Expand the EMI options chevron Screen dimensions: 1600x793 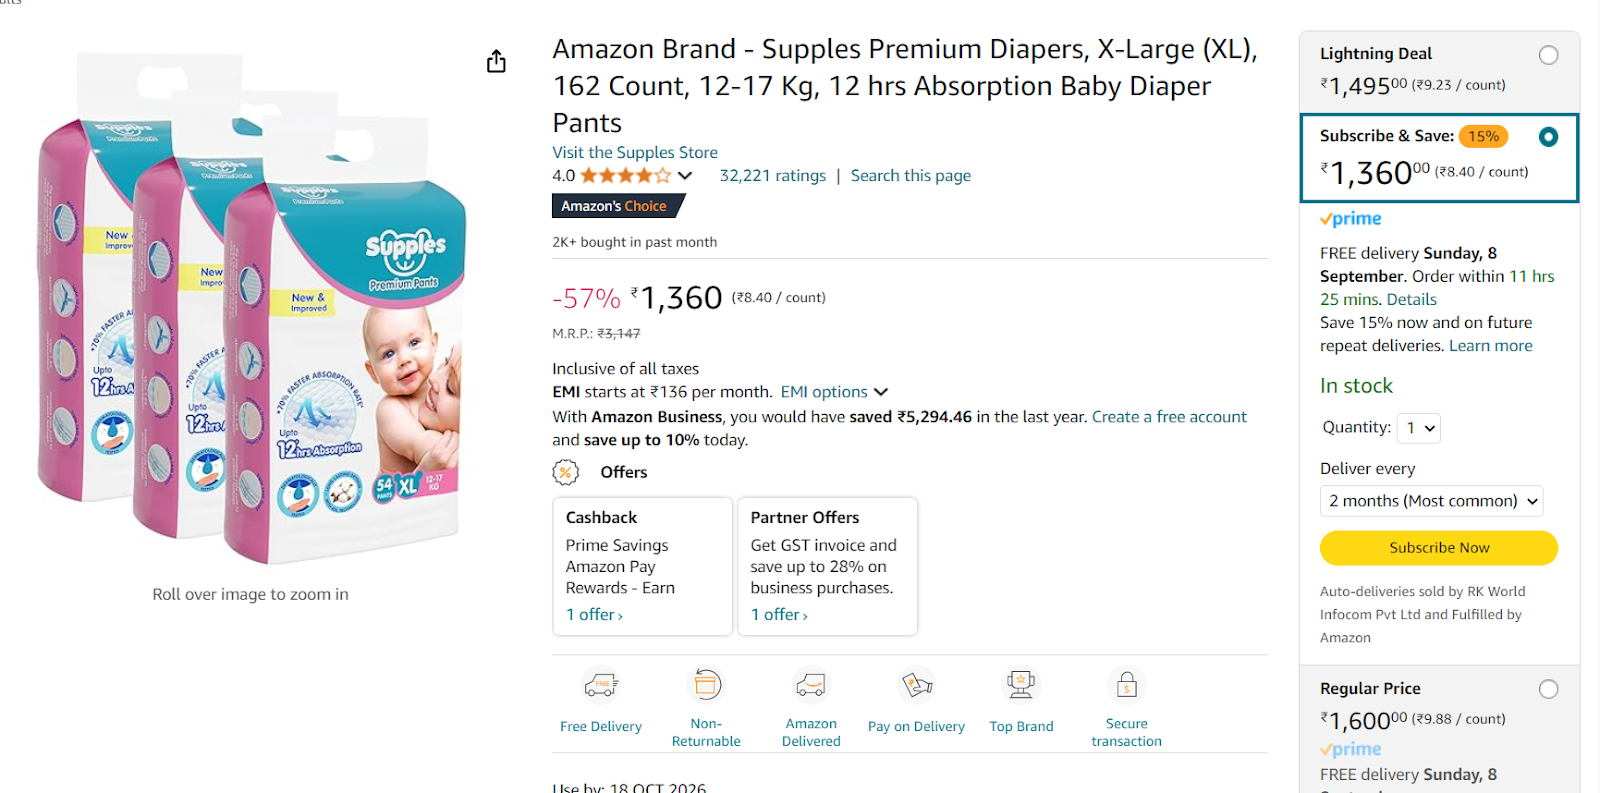point(881,392)
